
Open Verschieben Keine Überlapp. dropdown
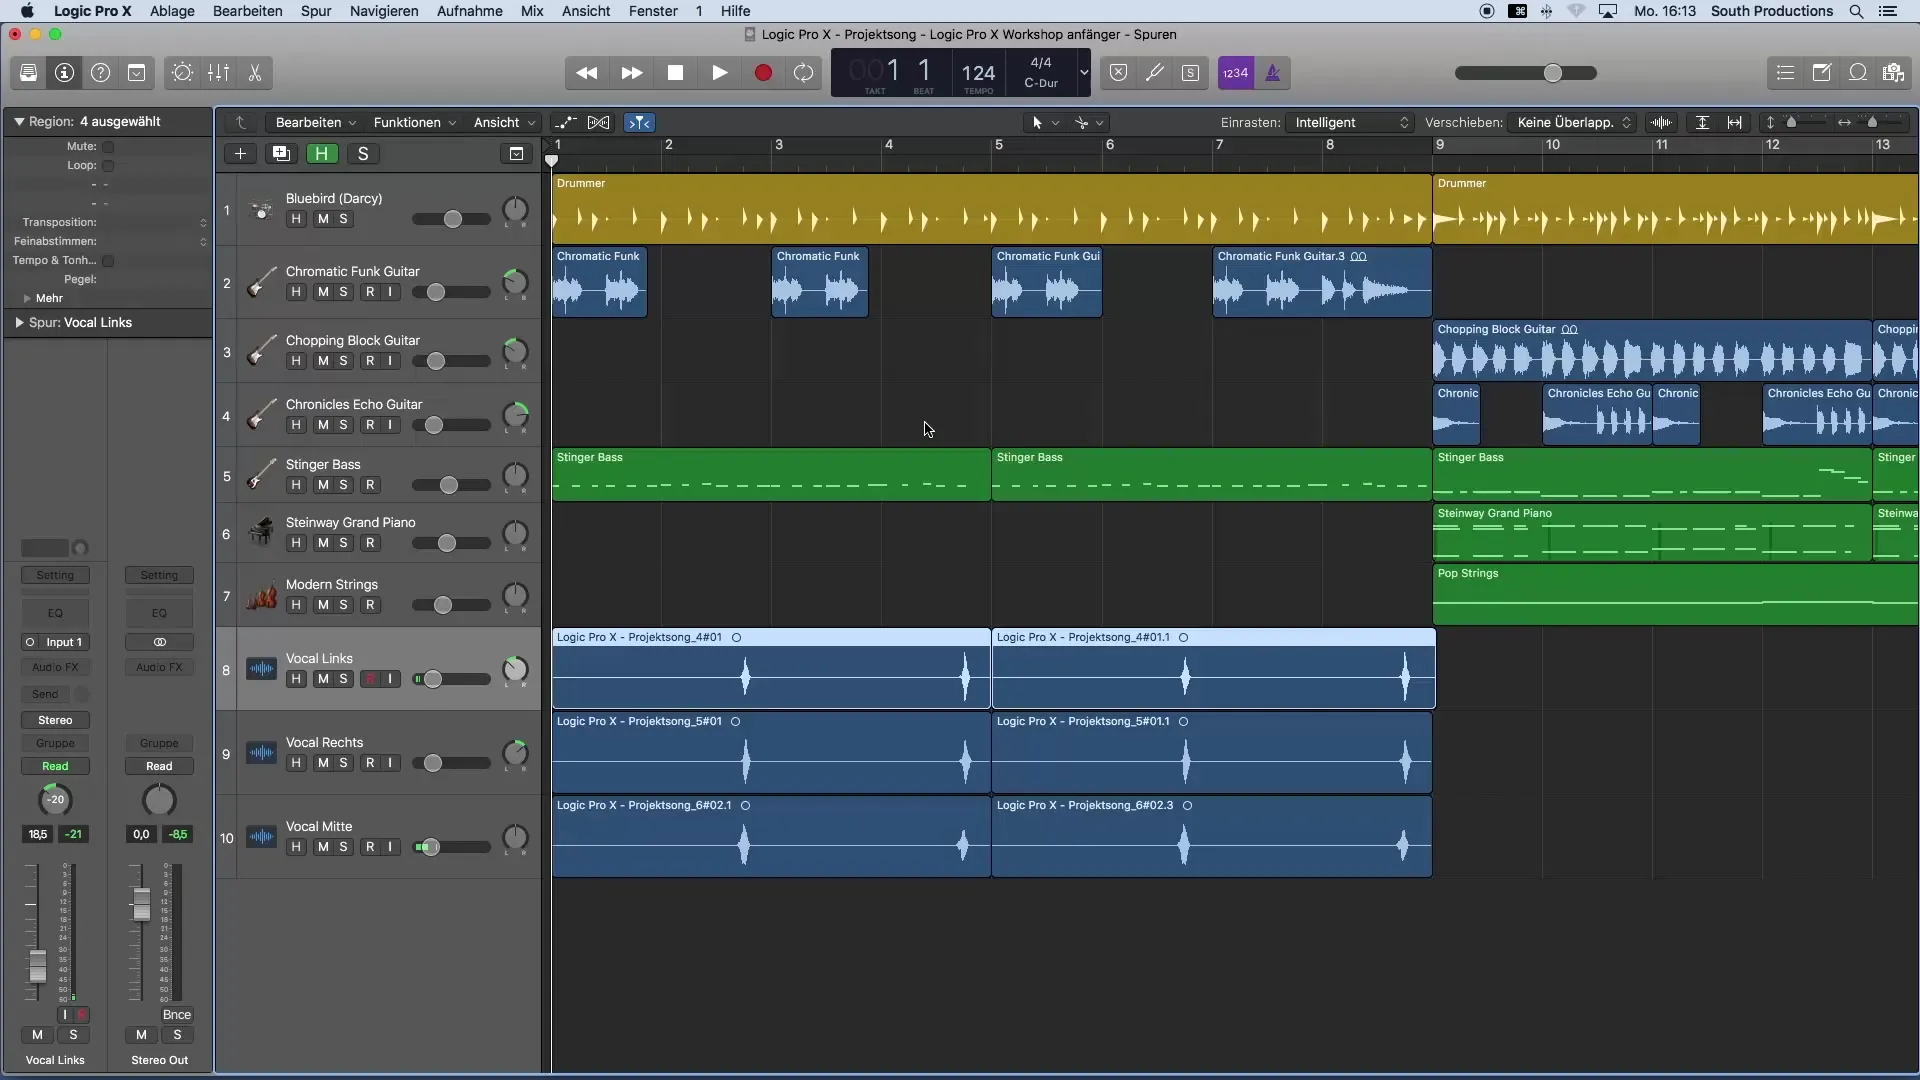tap(1573, 123)
